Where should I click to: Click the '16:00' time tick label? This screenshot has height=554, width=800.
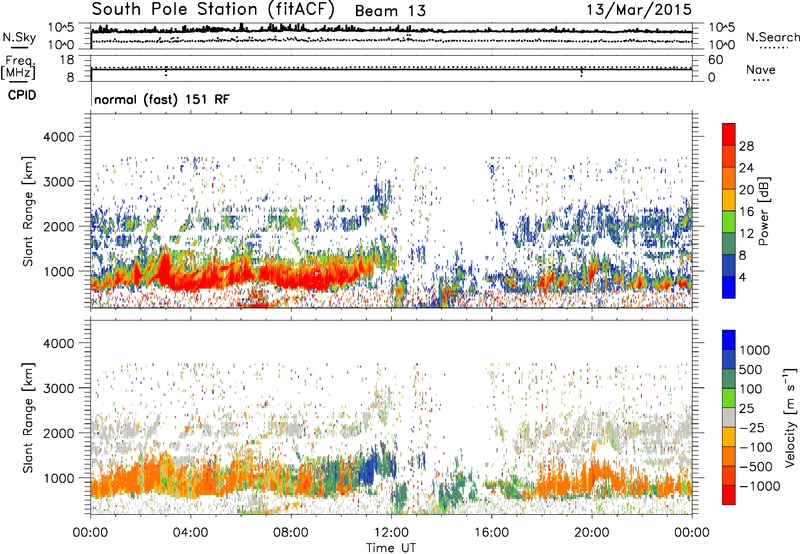(491, 533)
